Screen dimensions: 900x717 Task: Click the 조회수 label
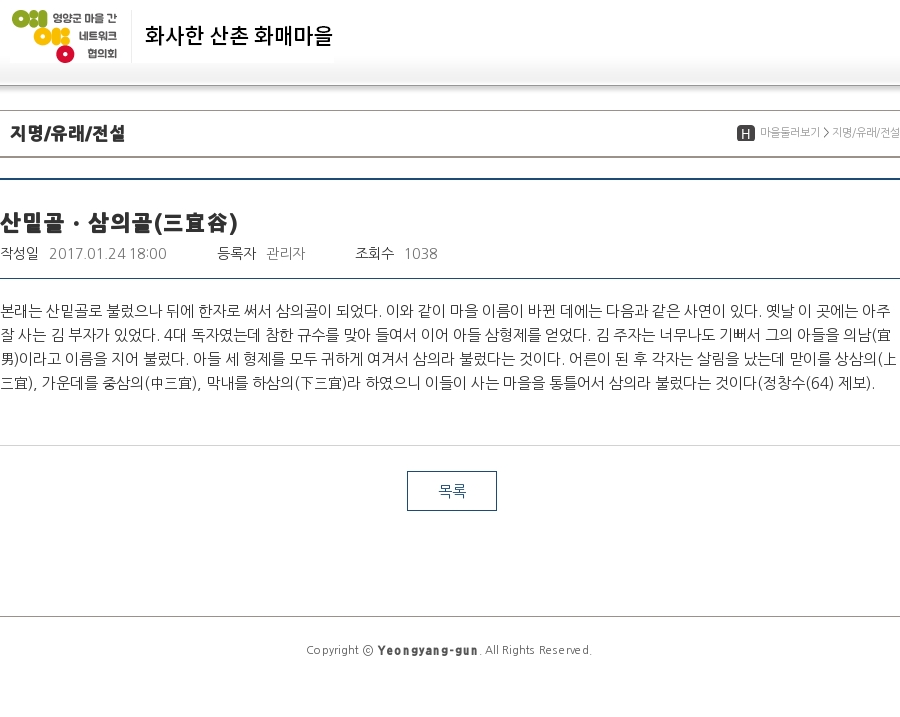375,253
